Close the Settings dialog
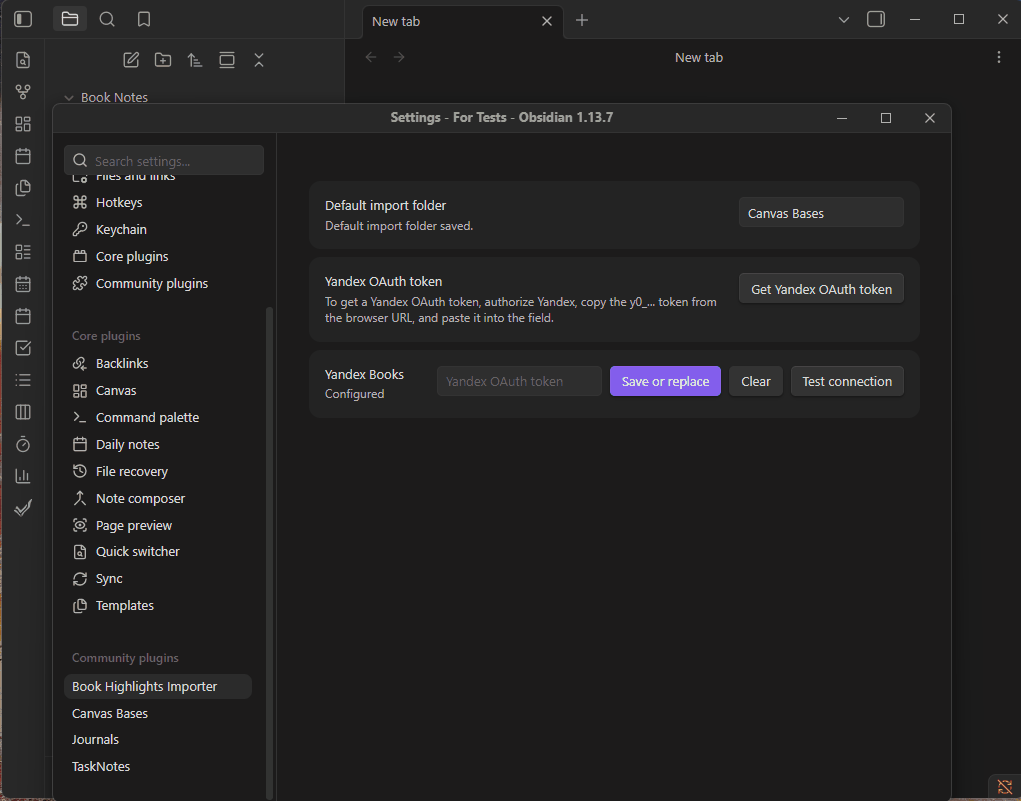 click(929, 118)
